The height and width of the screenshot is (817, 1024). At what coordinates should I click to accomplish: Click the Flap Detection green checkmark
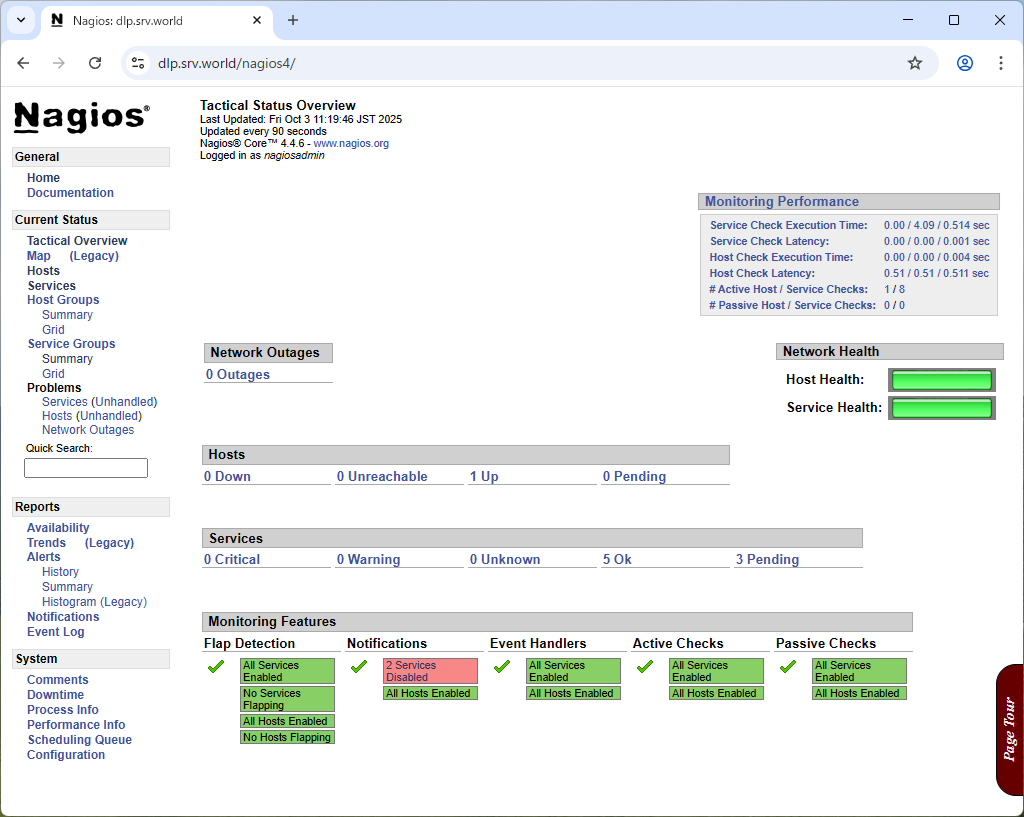click(x=216, y=667)
